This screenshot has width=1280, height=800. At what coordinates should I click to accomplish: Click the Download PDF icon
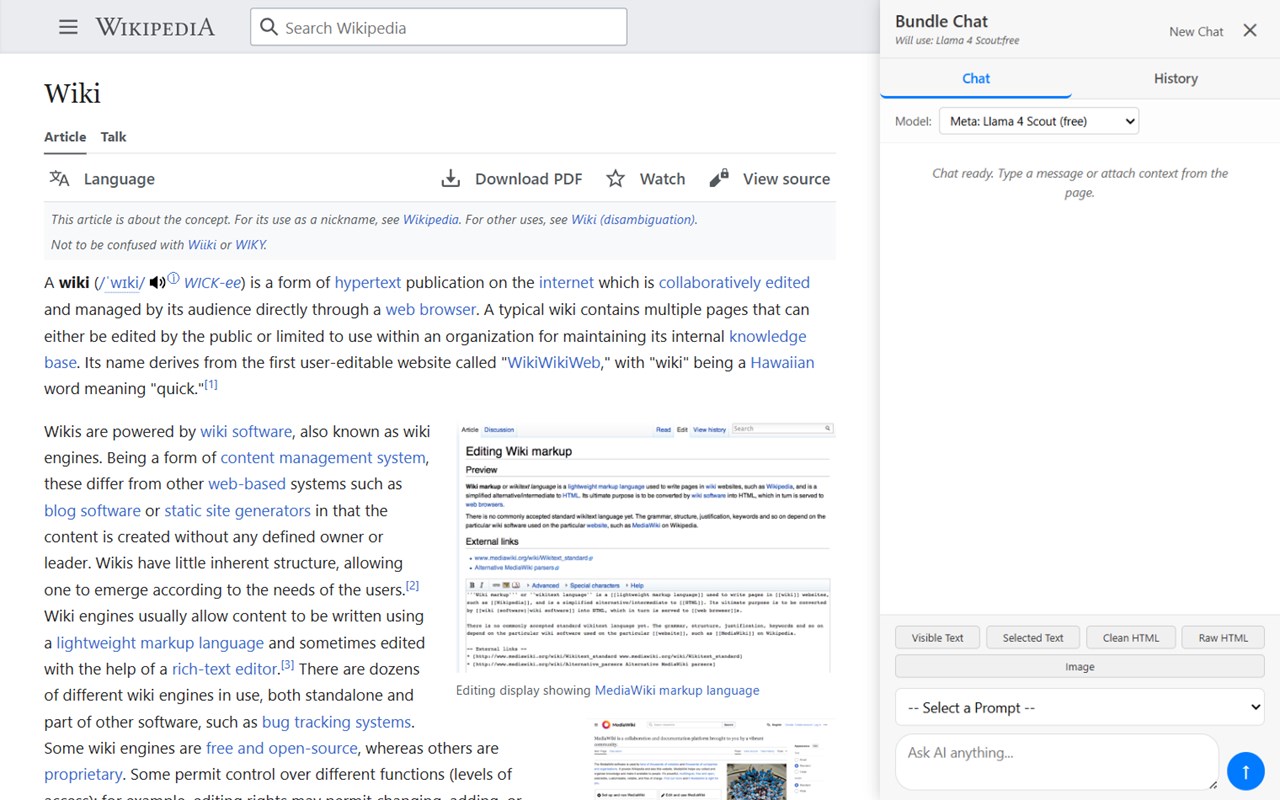(451, 179)
